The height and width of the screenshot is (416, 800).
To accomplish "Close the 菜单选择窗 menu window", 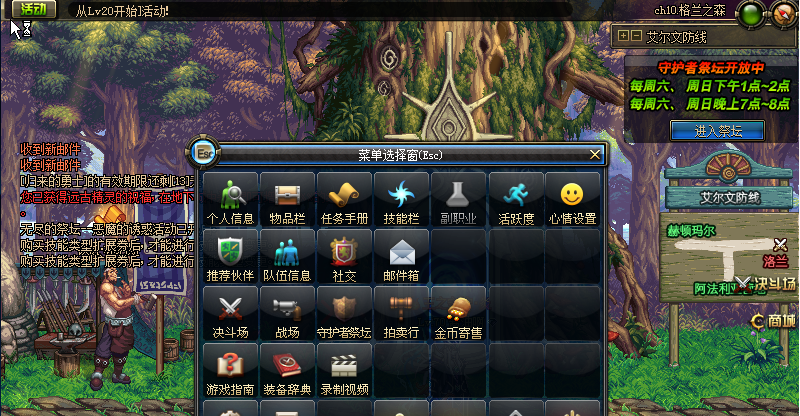I will click(595, 155).
